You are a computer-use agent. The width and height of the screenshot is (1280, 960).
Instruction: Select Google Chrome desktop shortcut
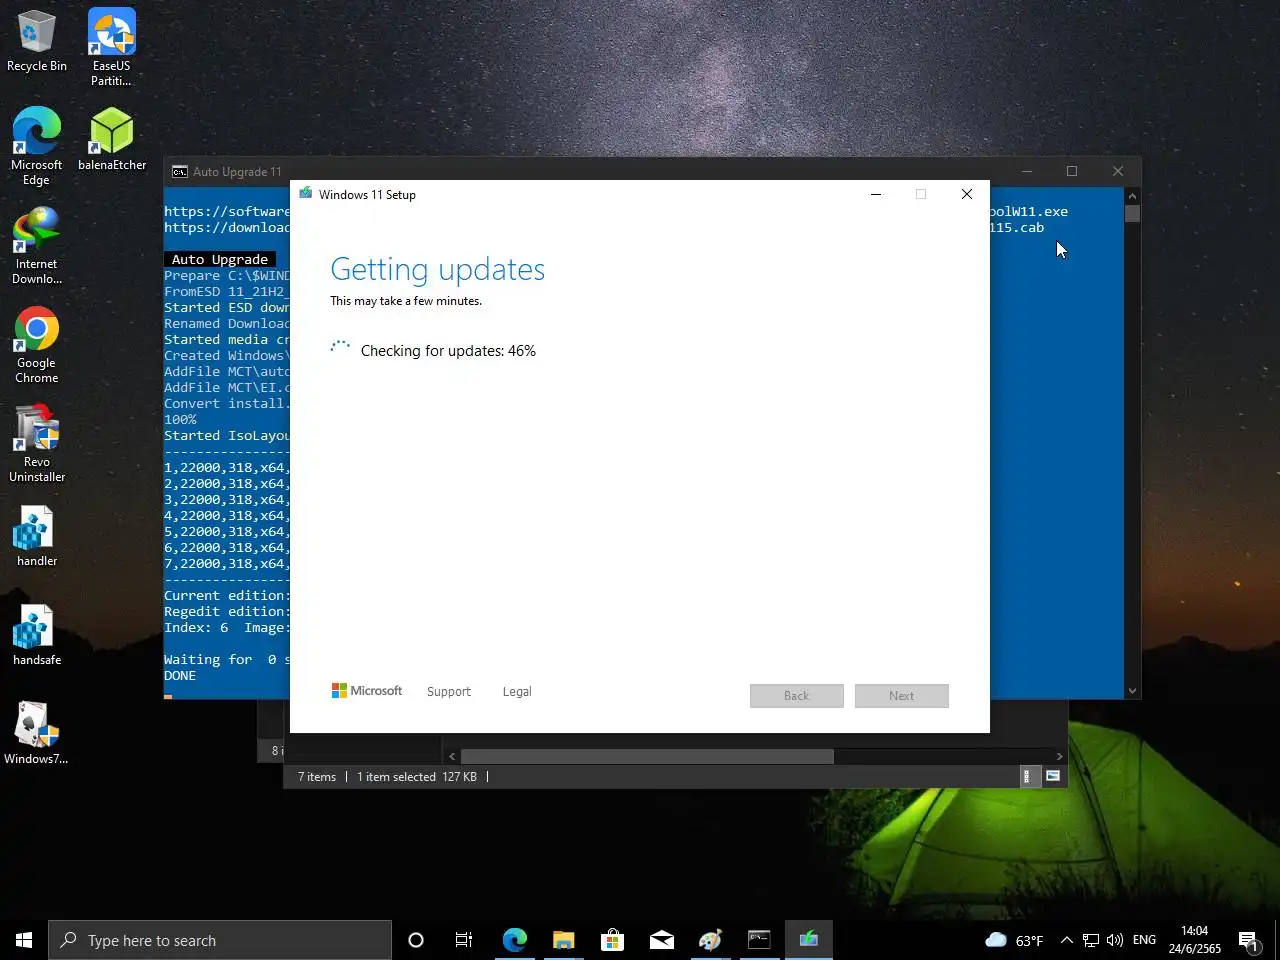[x=37, y=344]
